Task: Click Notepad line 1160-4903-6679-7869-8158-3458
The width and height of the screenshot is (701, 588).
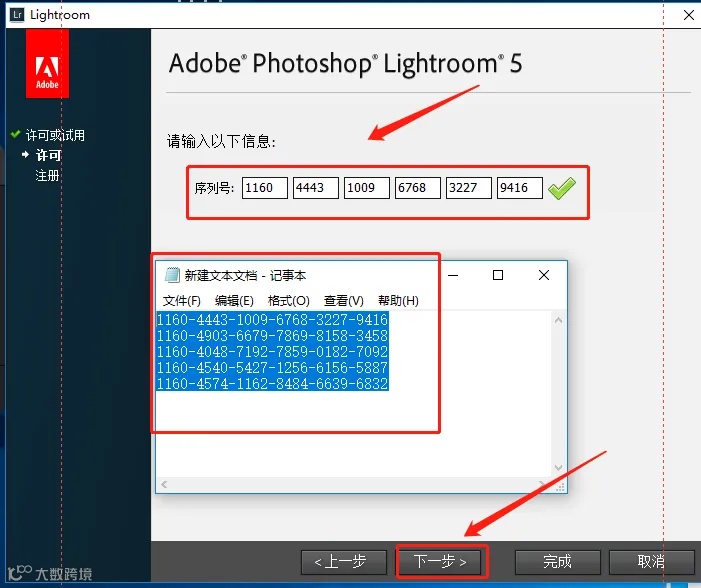Action: [272, 336]
